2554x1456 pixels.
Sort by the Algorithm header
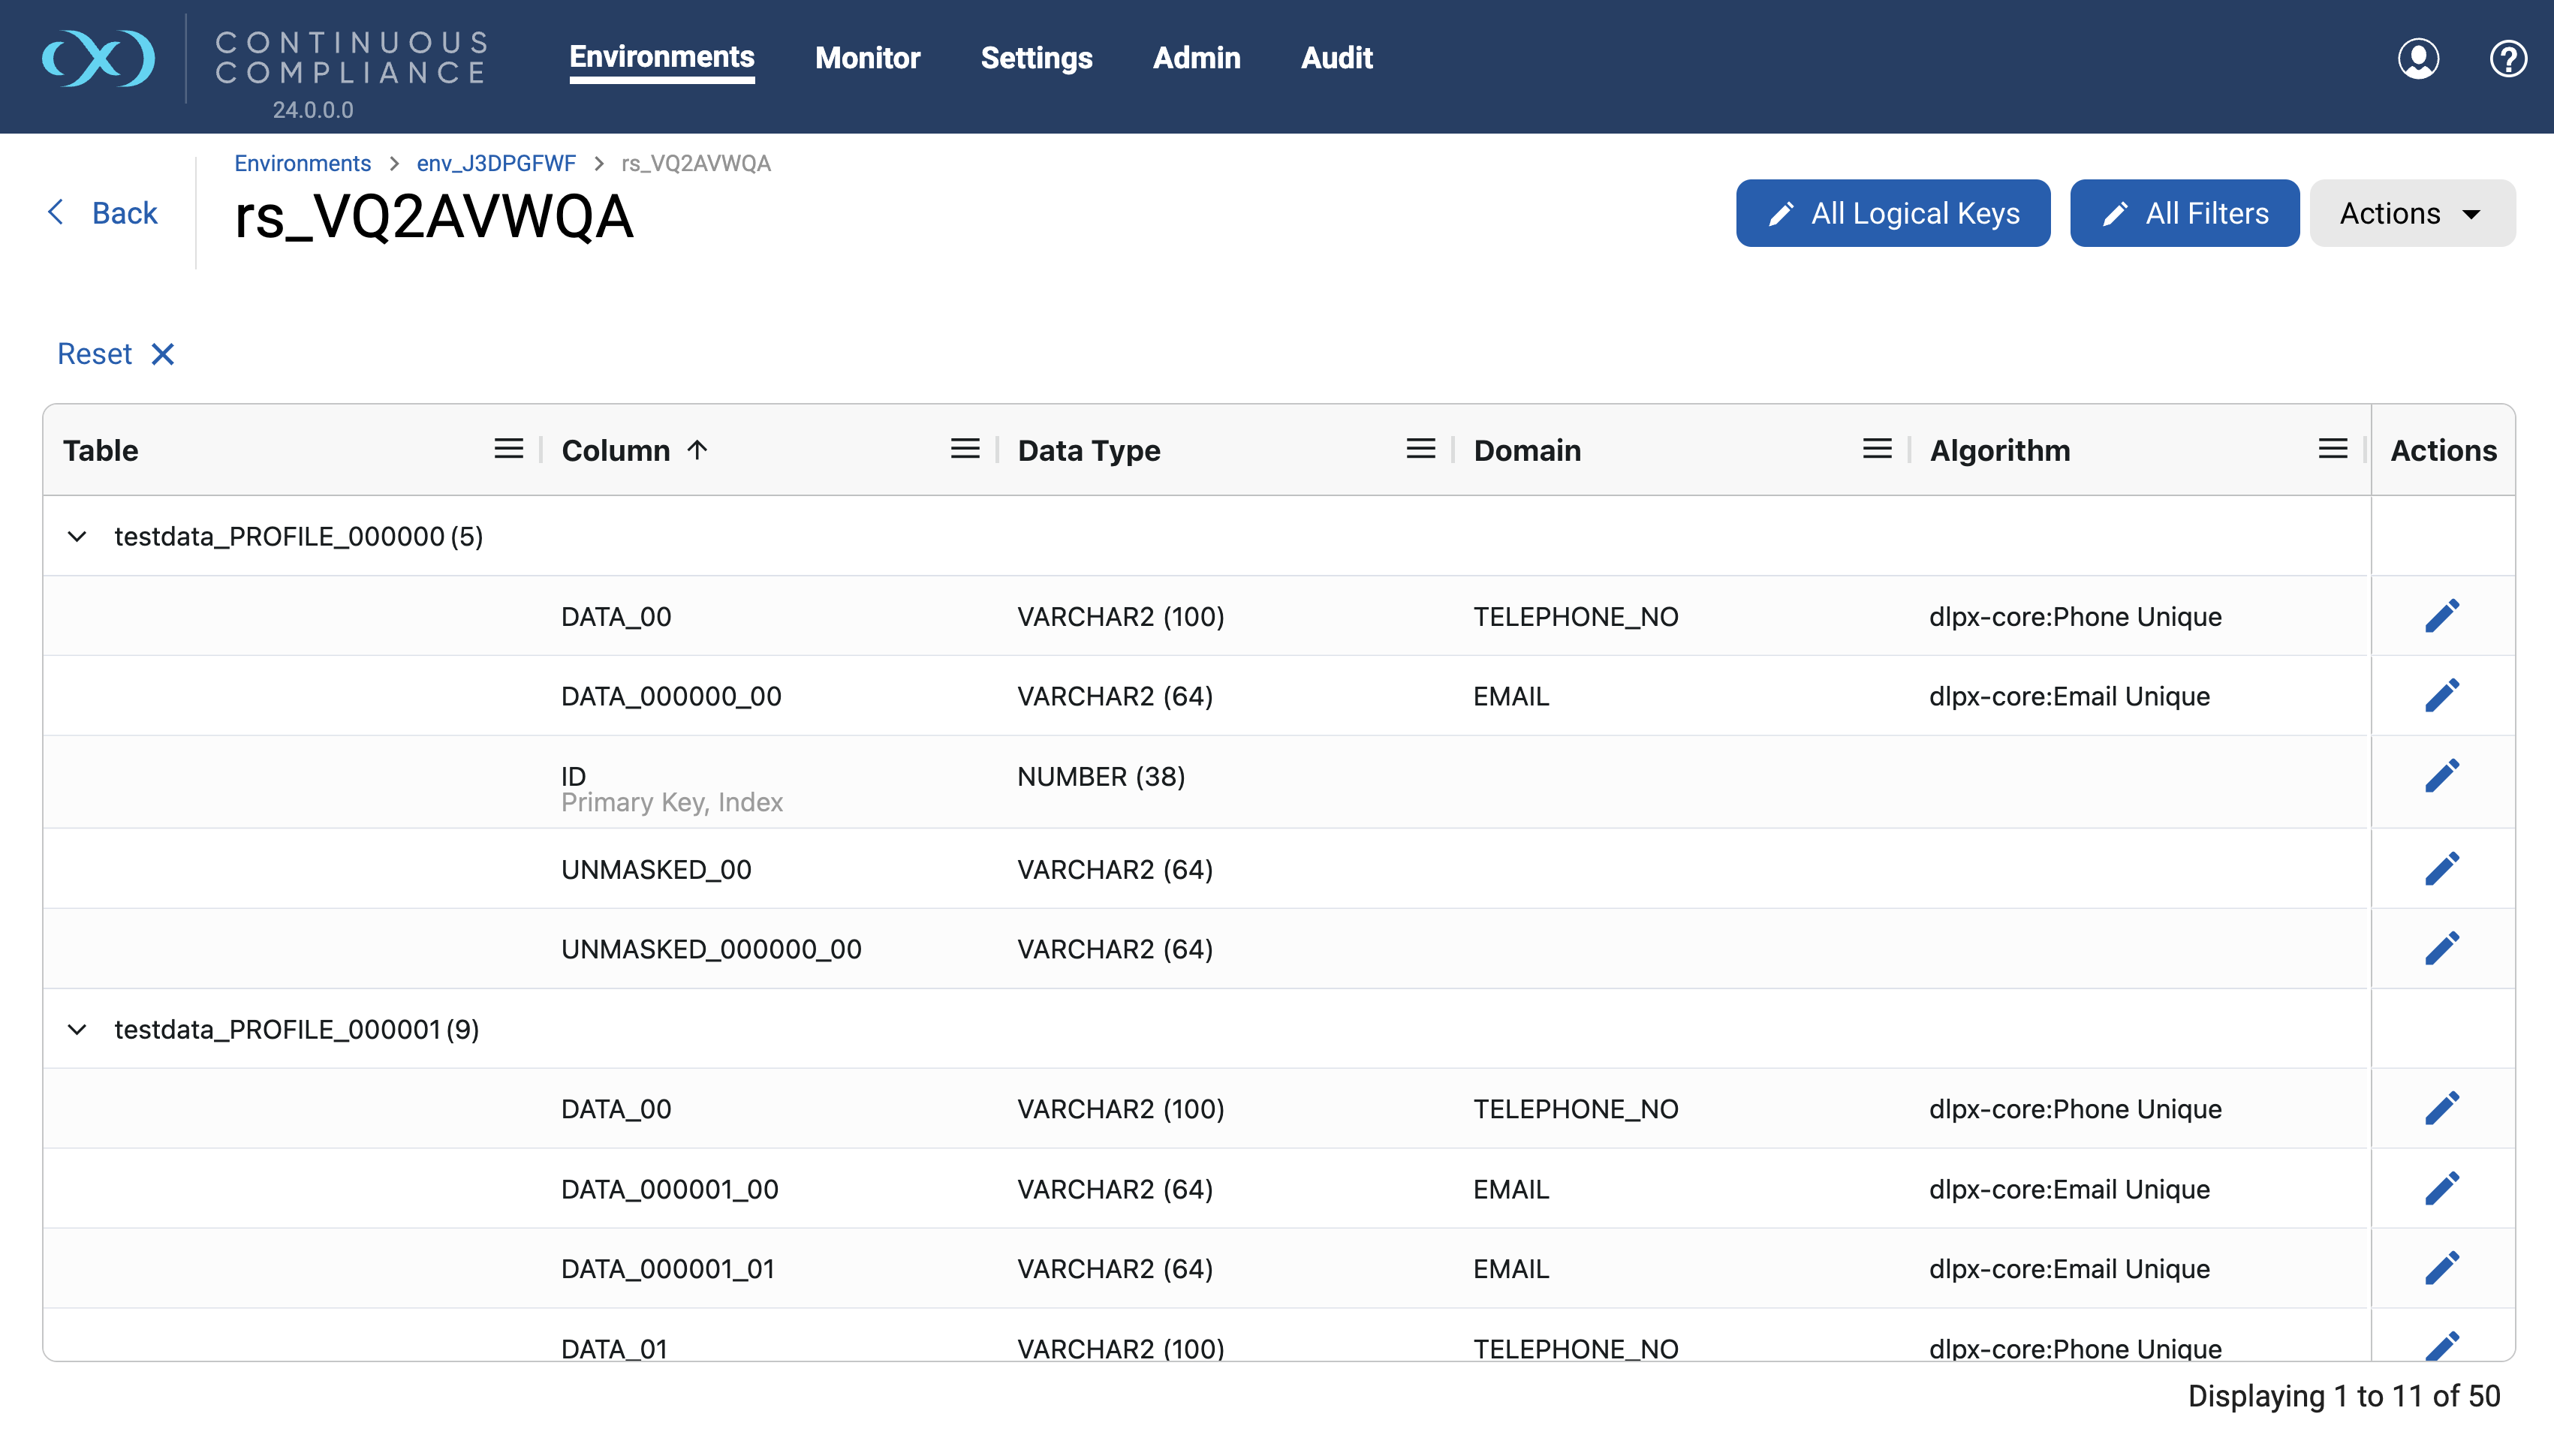pos(2000,451)
